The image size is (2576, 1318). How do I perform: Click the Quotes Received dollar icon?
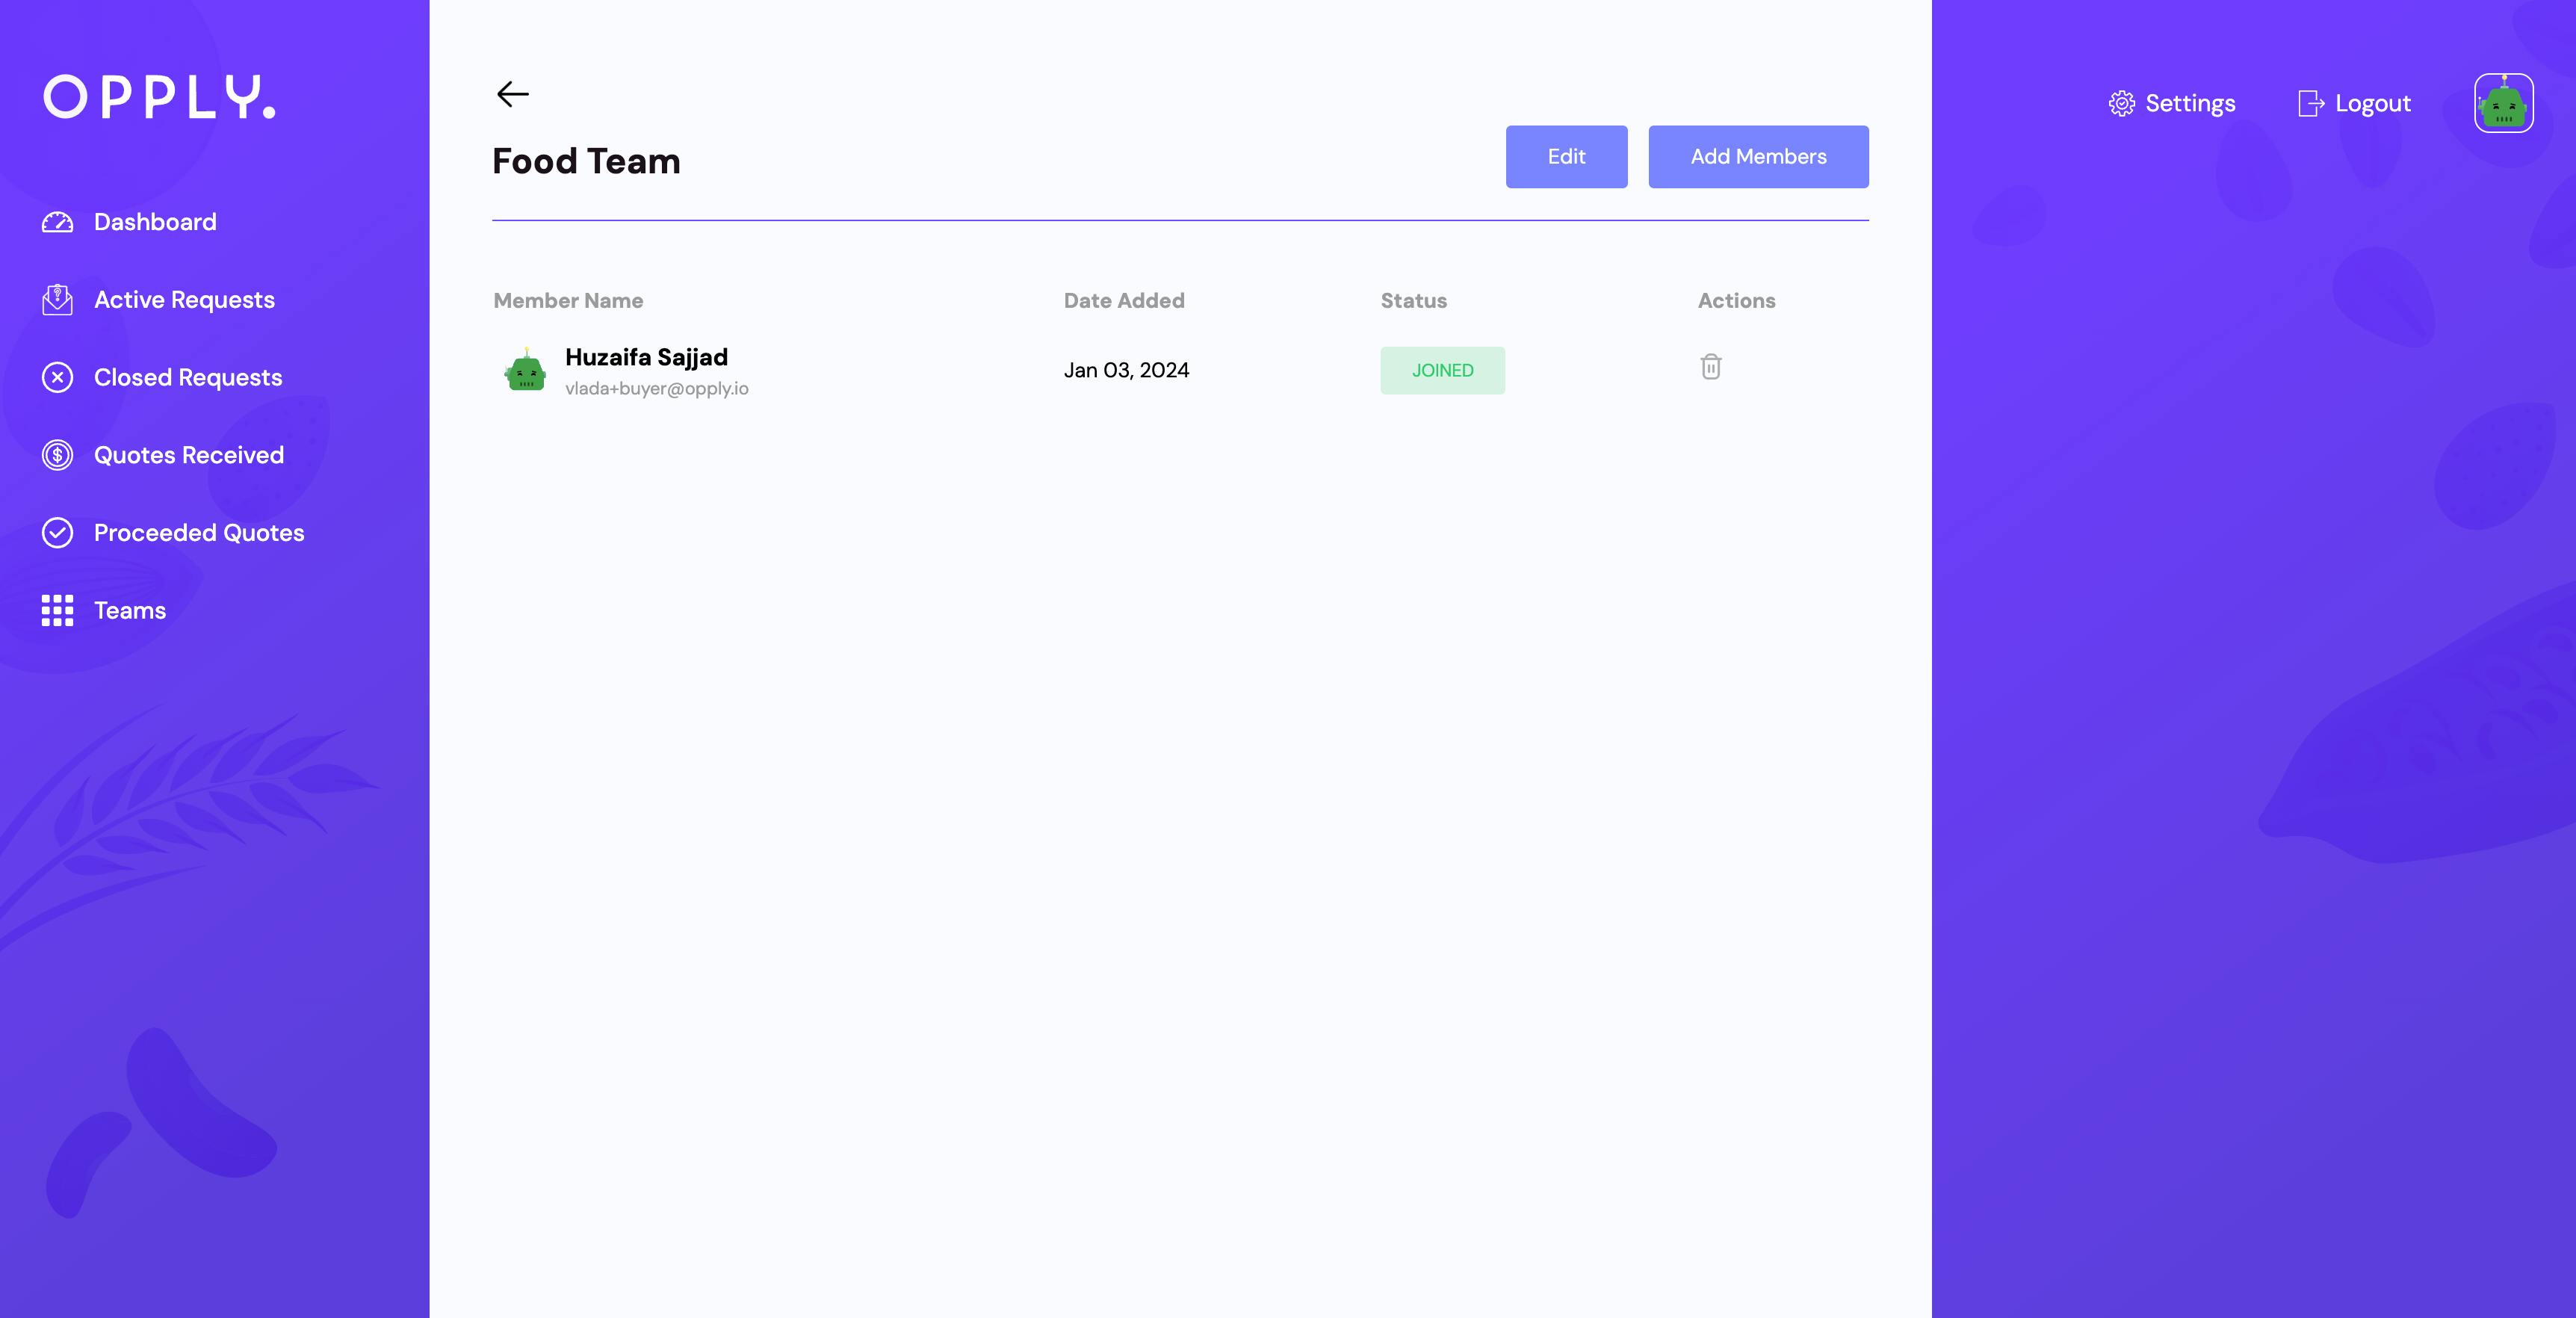(57, 455)
